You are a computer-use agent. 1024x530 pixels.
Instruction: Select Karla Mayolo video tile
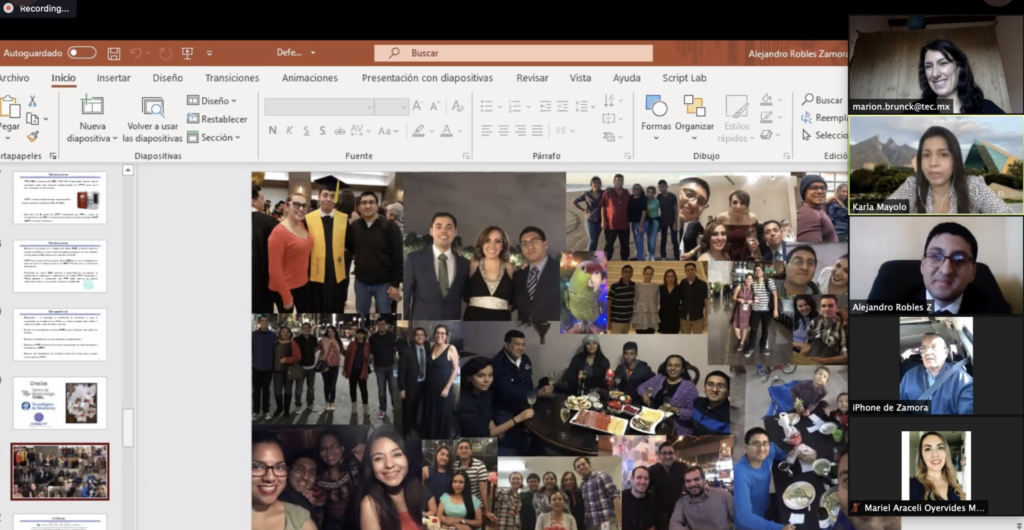pos(936,165)
